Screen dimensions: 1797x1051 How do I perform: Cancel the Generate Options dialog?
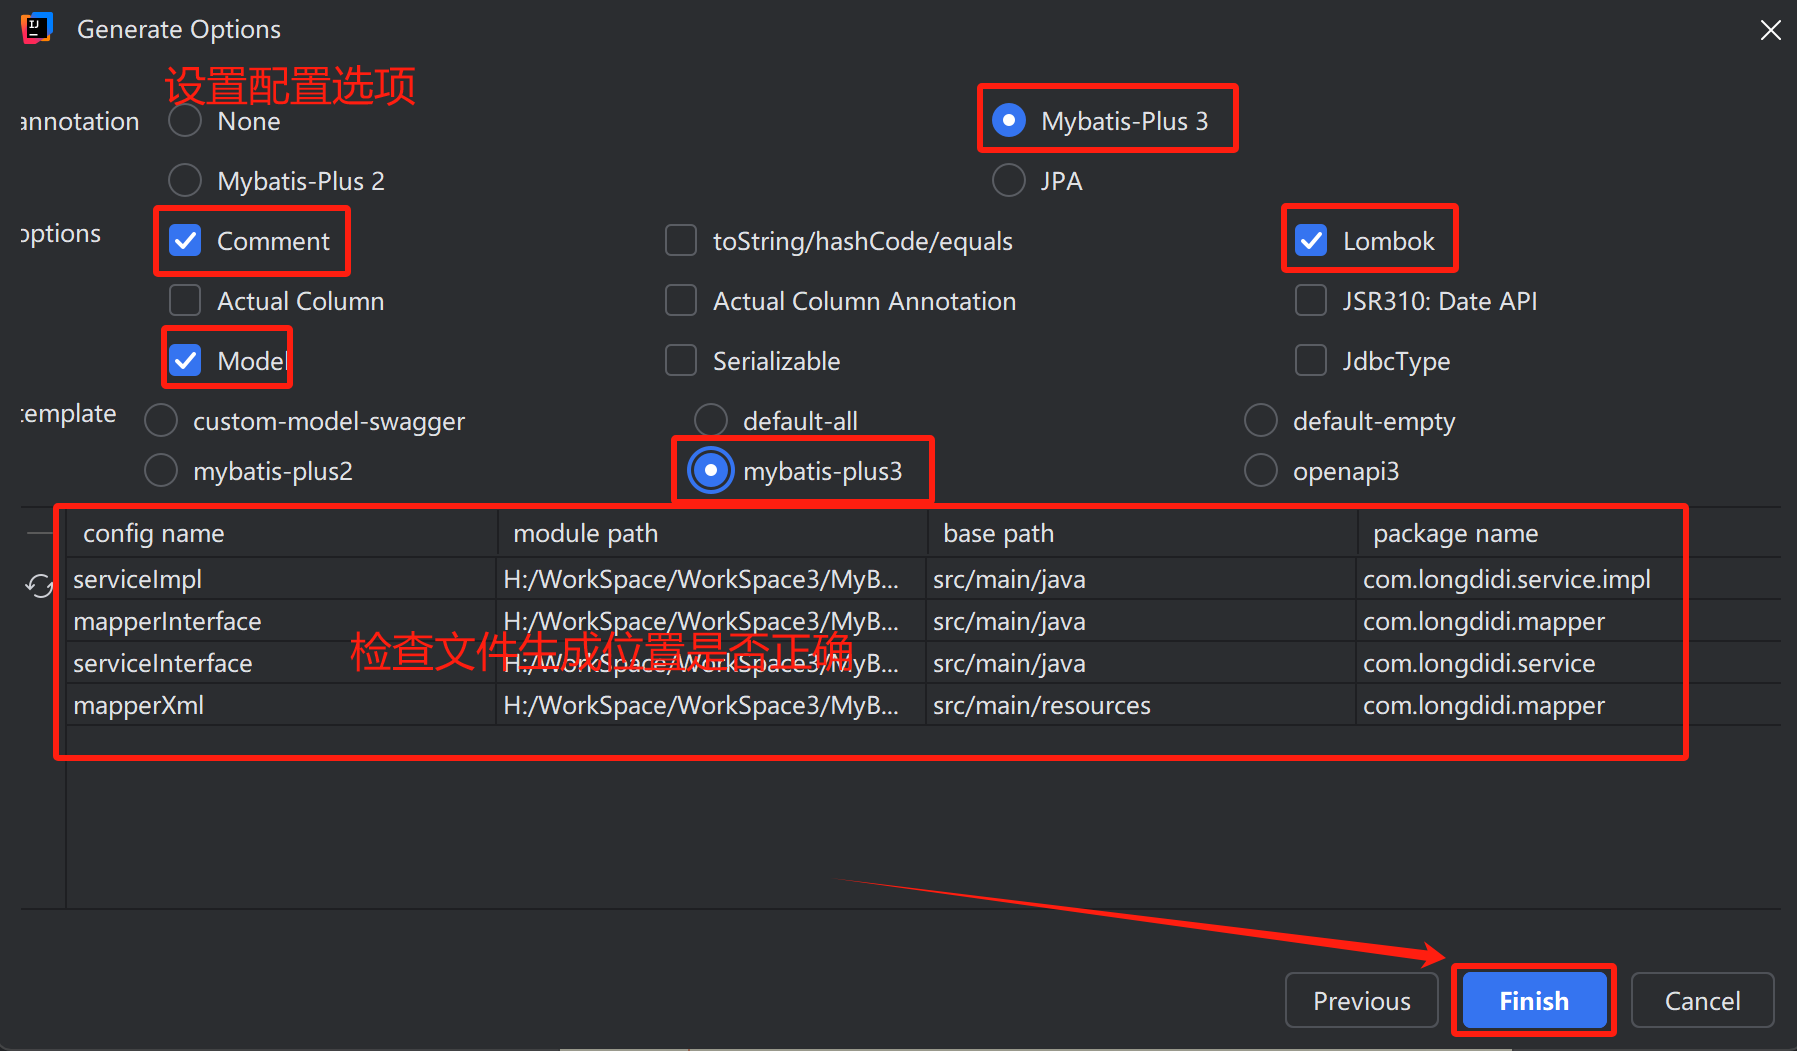coord(1702,1000)
